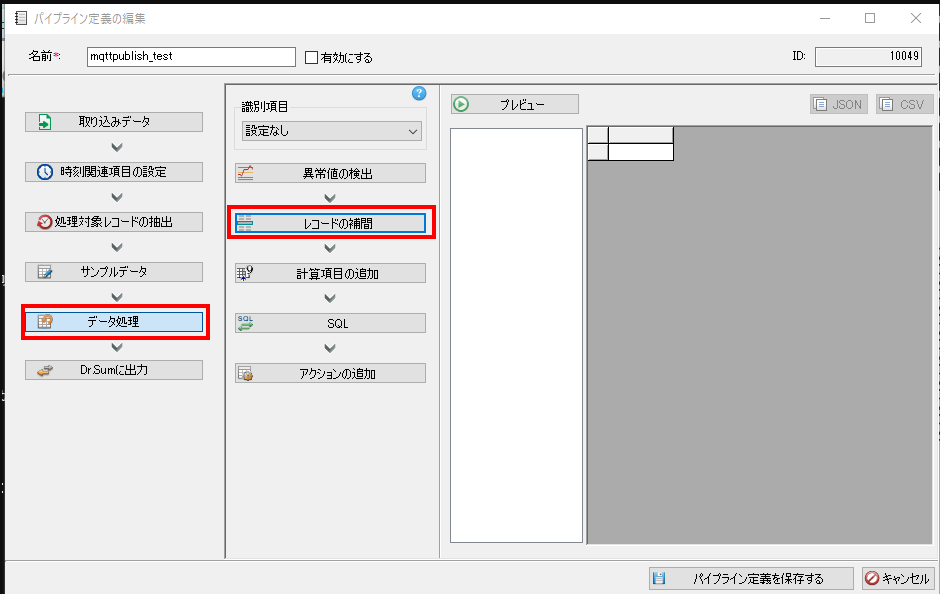
Task: Close the pipeline definition window
Action: pyautogui.click(x=915, y=18)
